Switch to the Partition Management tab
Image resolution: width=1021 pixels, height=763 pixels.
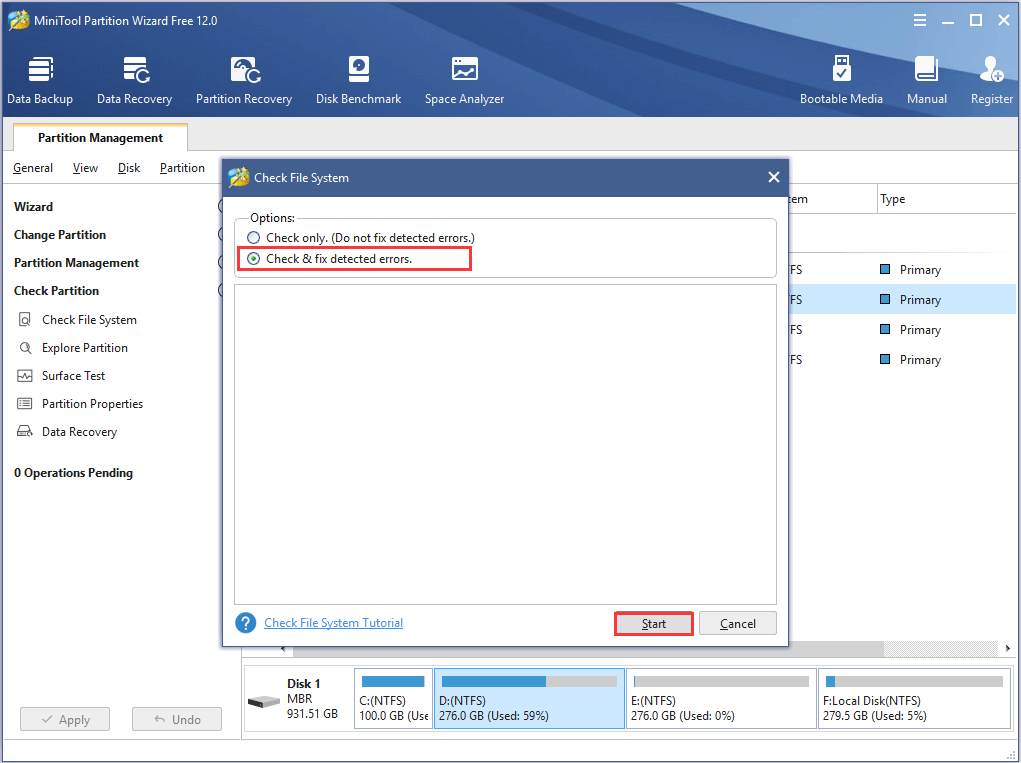(100, 137)
